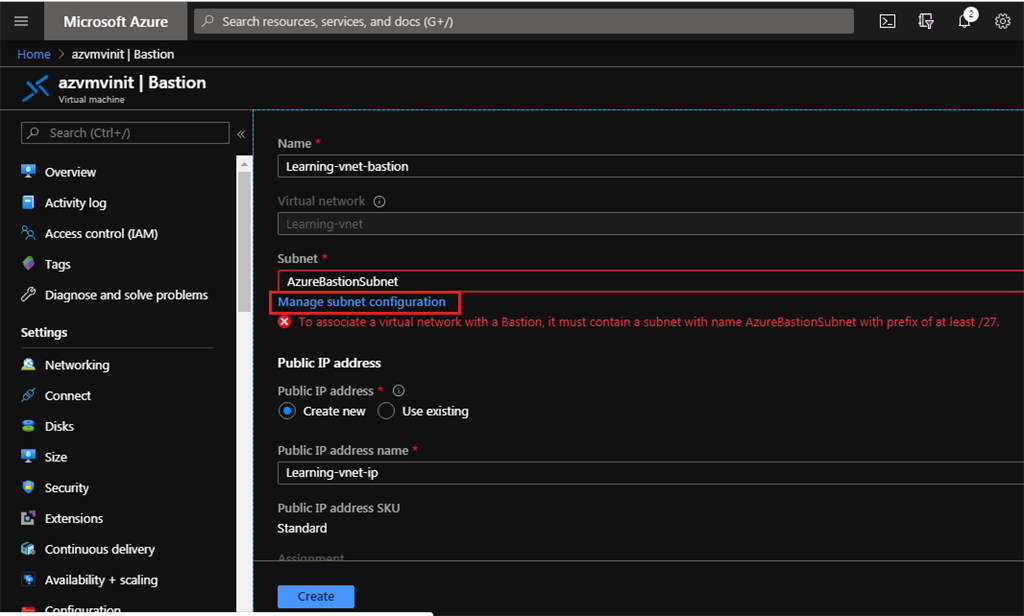Open the portal hamburger menu

tap(21, 20)
